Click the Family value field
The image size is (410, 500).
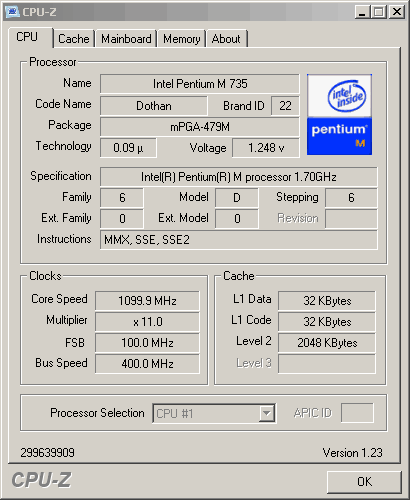(x=122, y=198)
